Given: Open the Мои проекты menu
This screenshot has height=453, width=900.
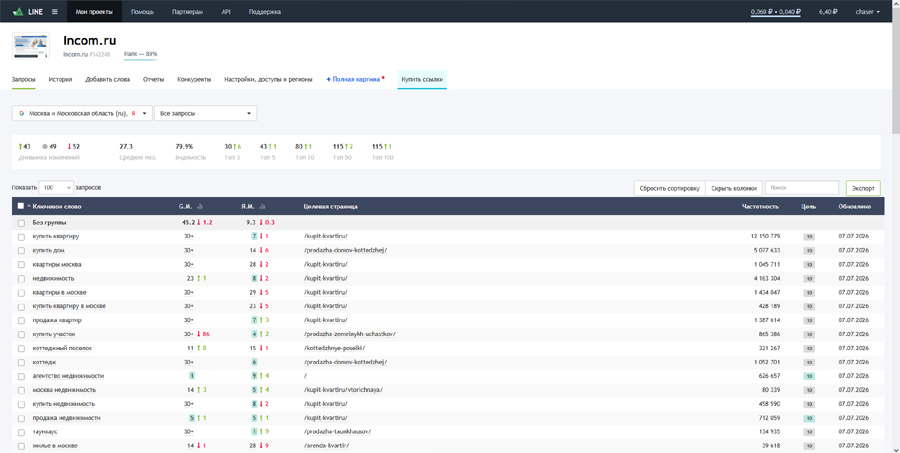Looking at the screenshot, I should tap(94, 11).
